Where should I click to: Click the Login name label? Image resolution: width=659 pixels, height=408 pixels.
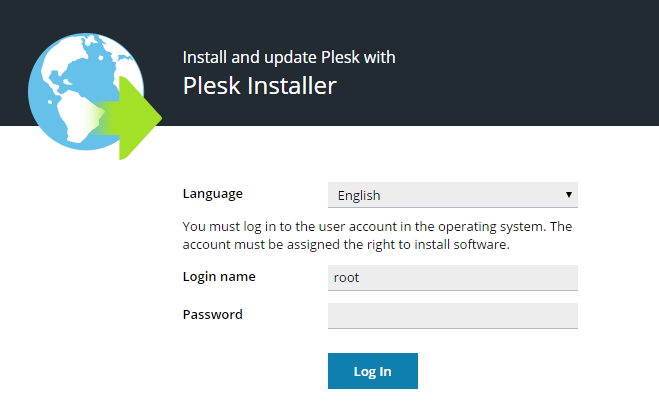click(x=219, y=276)
